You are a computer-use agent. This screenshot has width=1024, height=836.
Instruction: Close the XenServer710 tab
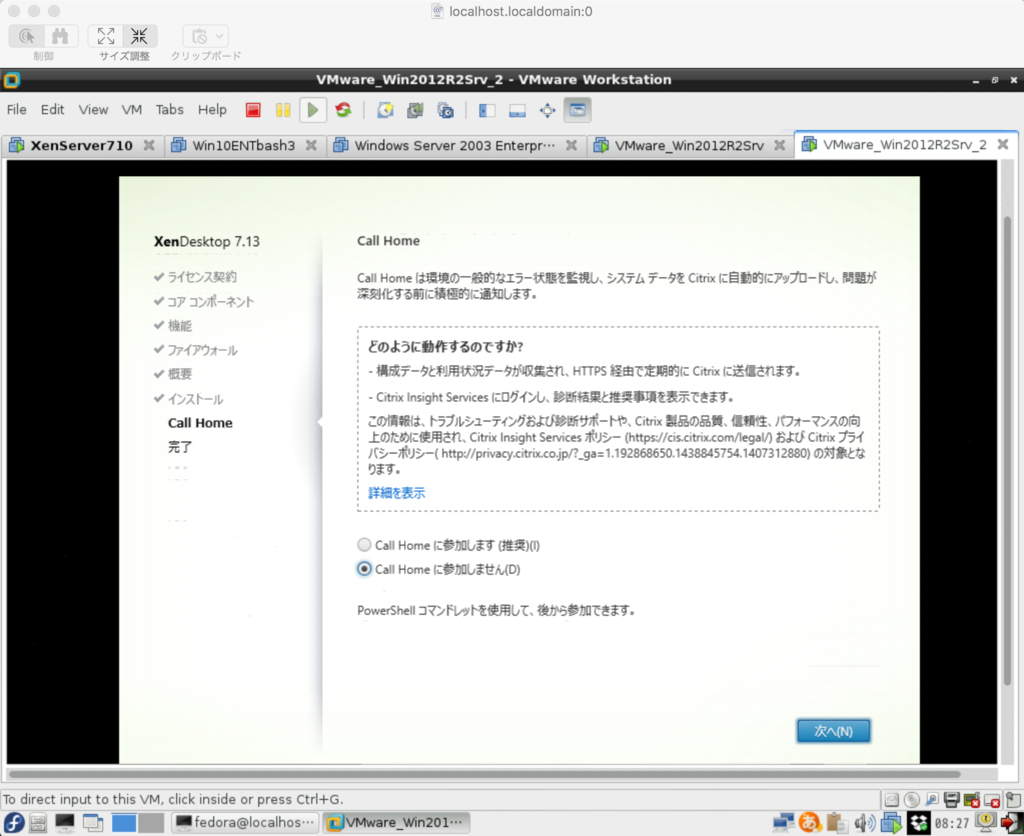[149, 145]
